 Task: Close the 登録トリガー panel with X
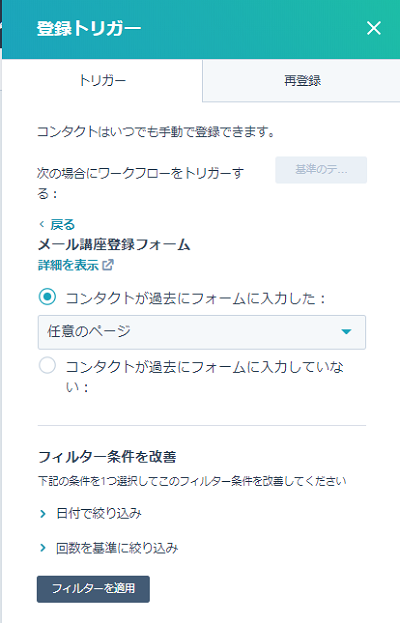point(374,28)
